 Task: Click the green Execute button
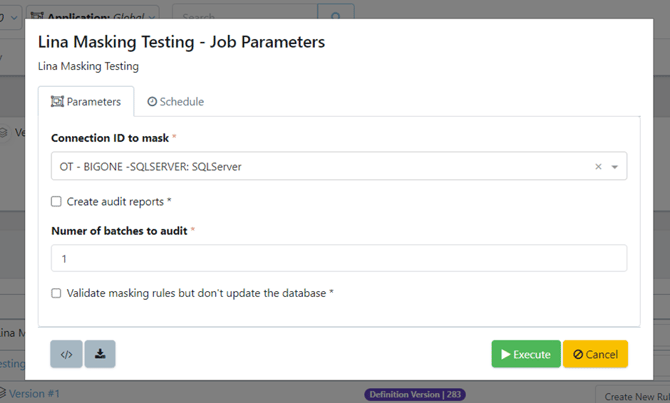coord(526,354)
